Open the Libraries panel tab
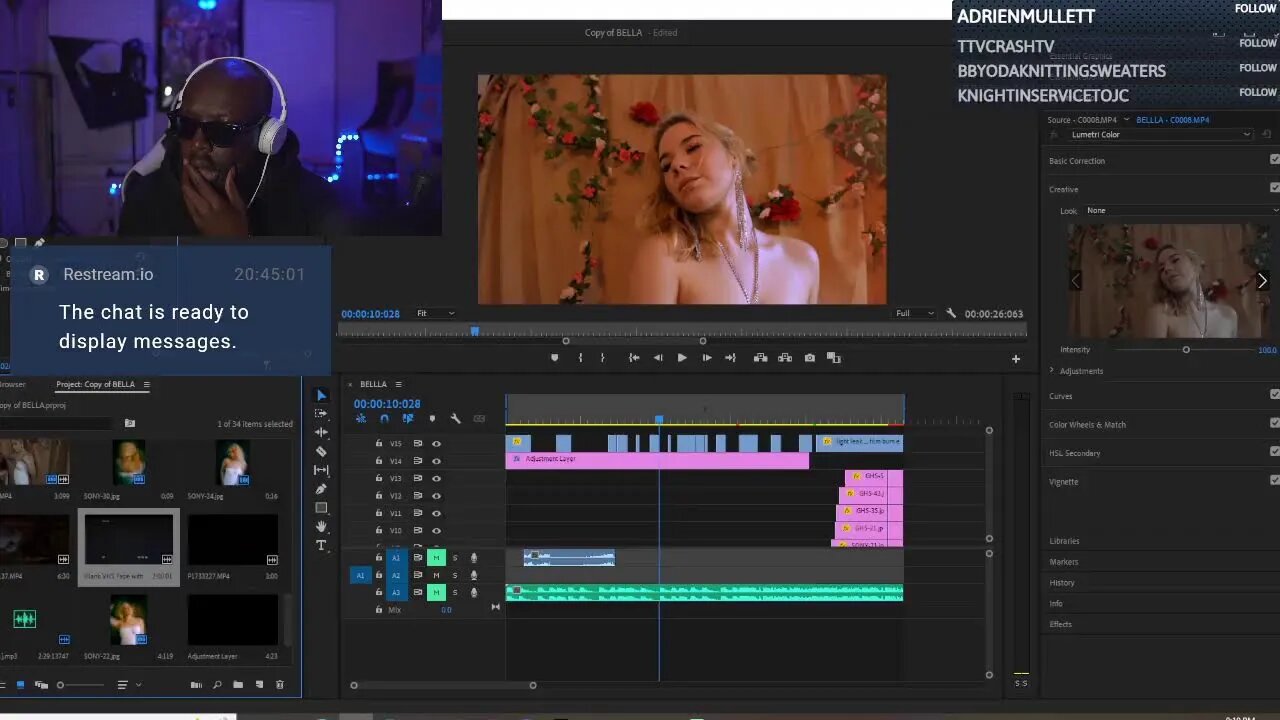Screen dimensions: 1280x720 click(1064, 541)
